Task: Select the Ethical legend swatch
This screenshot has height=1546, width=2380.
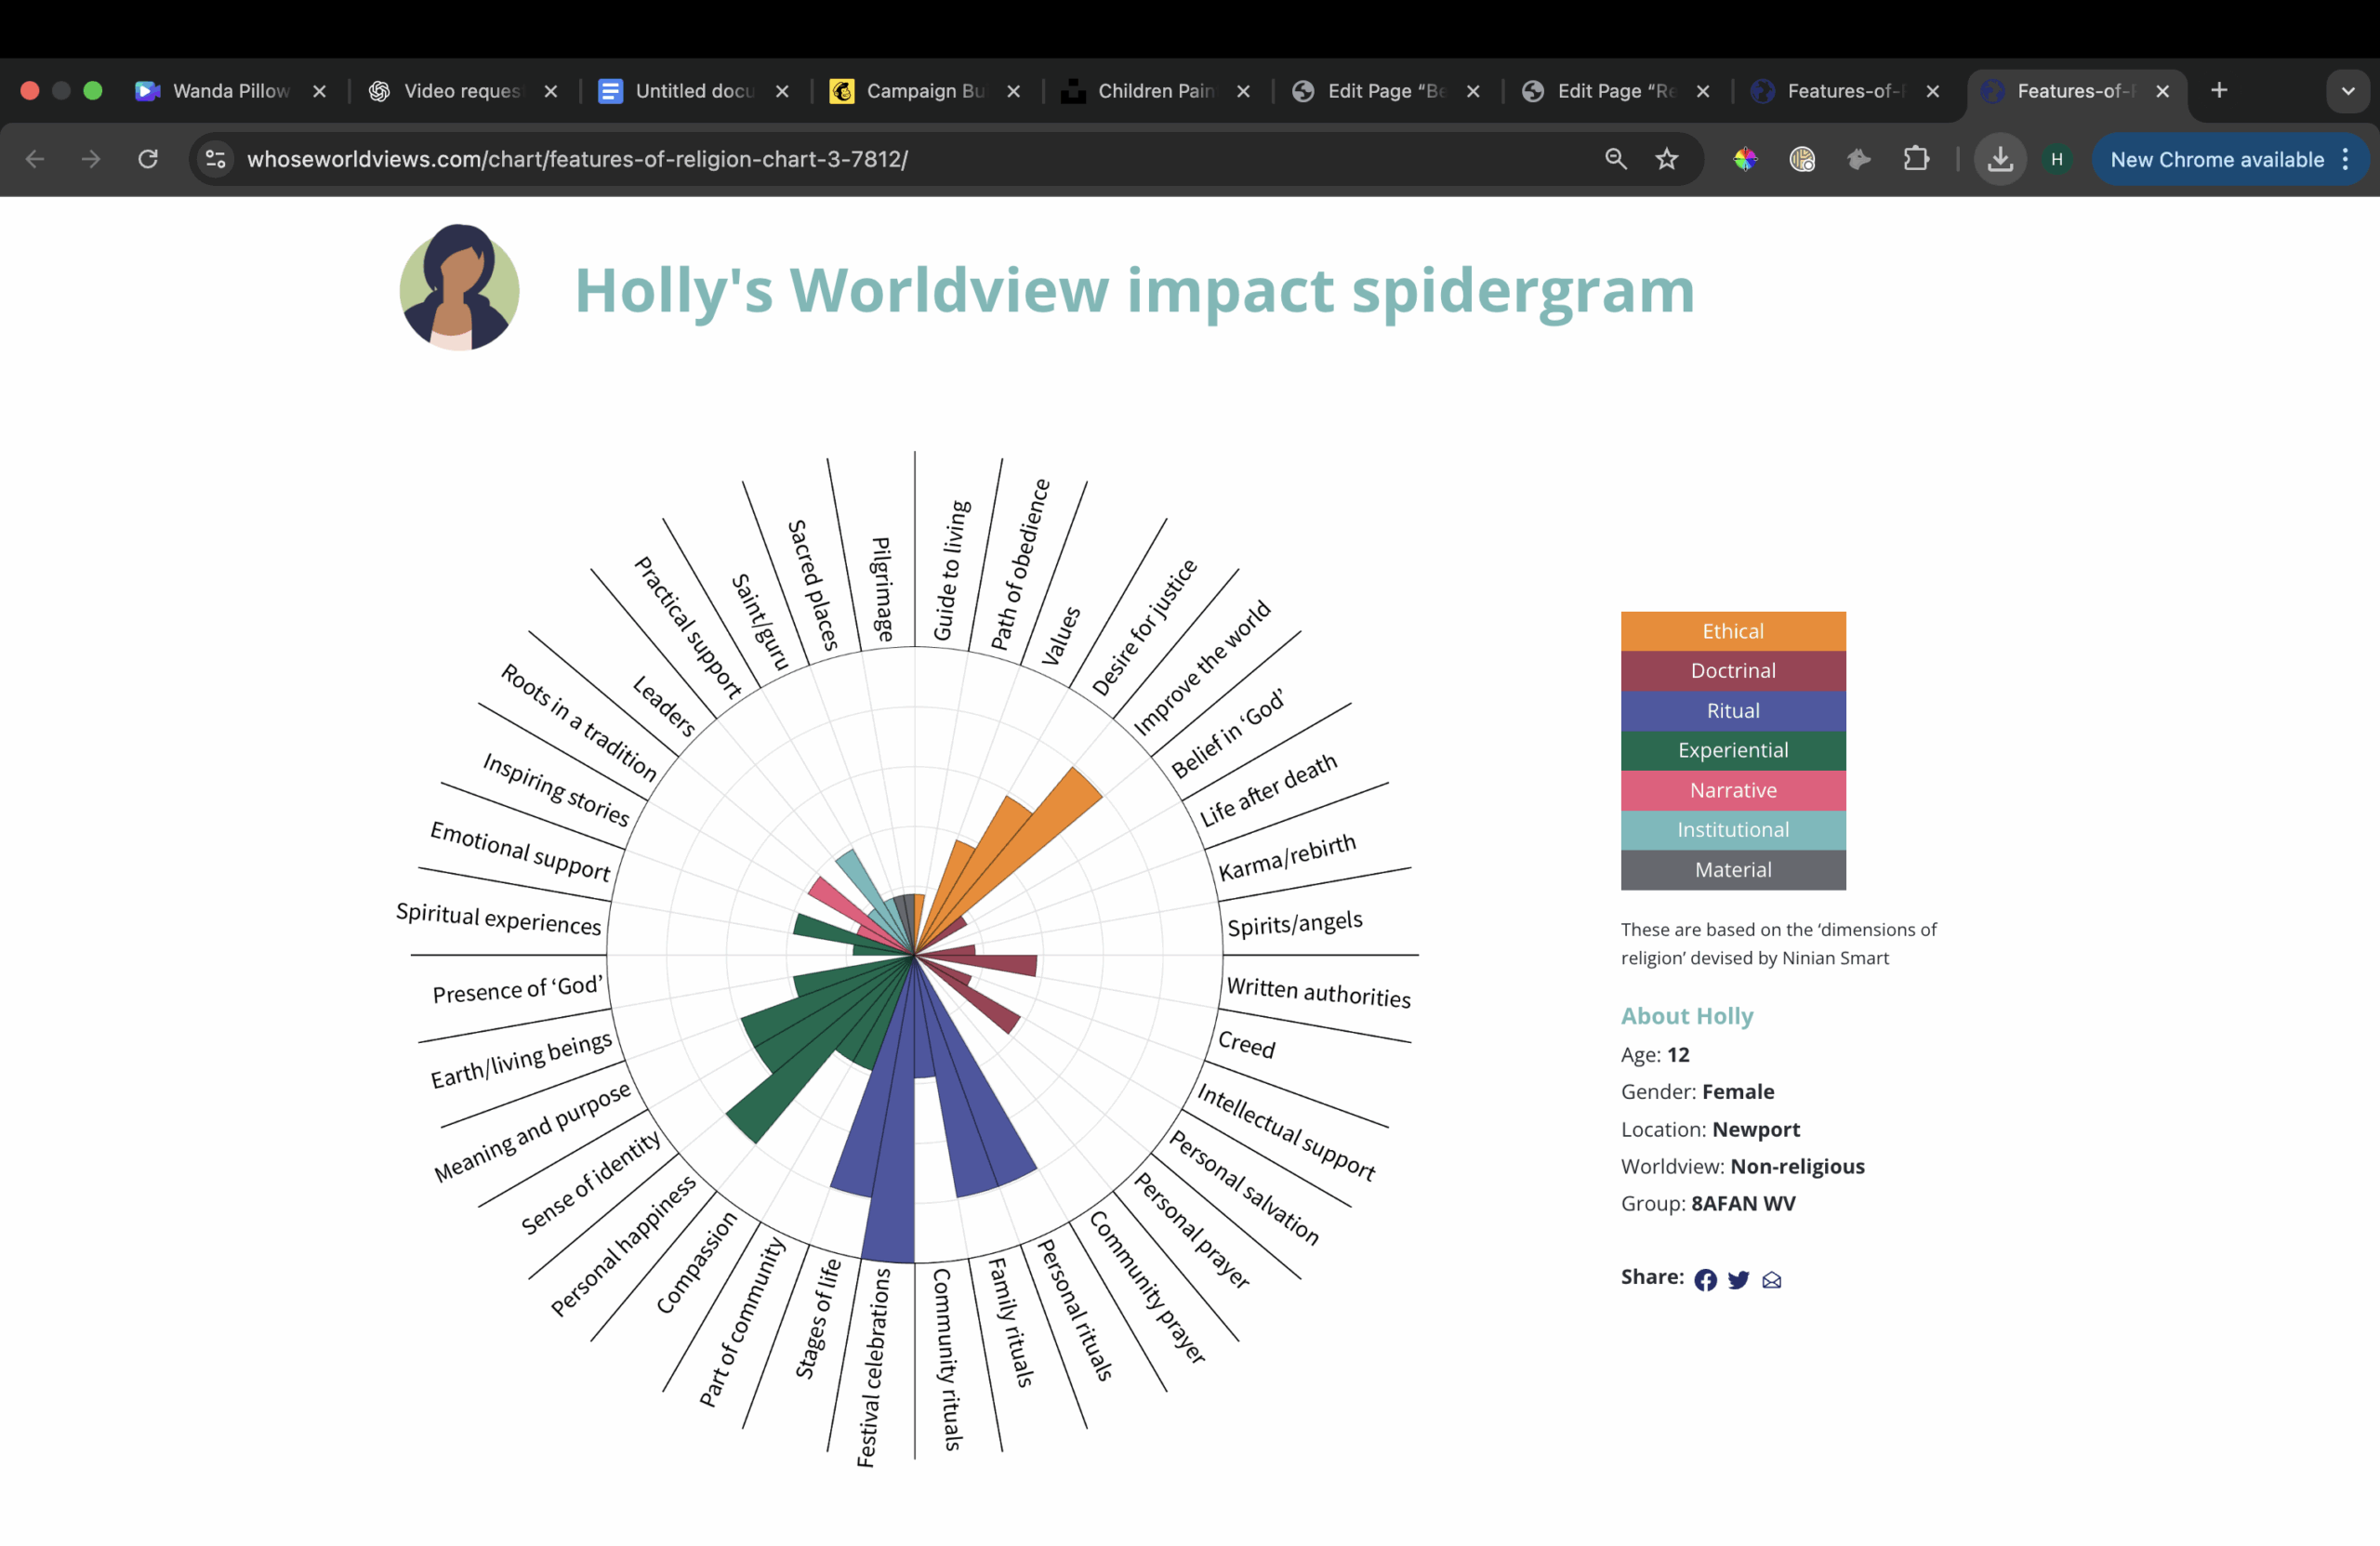Action: click(1732, 631)
